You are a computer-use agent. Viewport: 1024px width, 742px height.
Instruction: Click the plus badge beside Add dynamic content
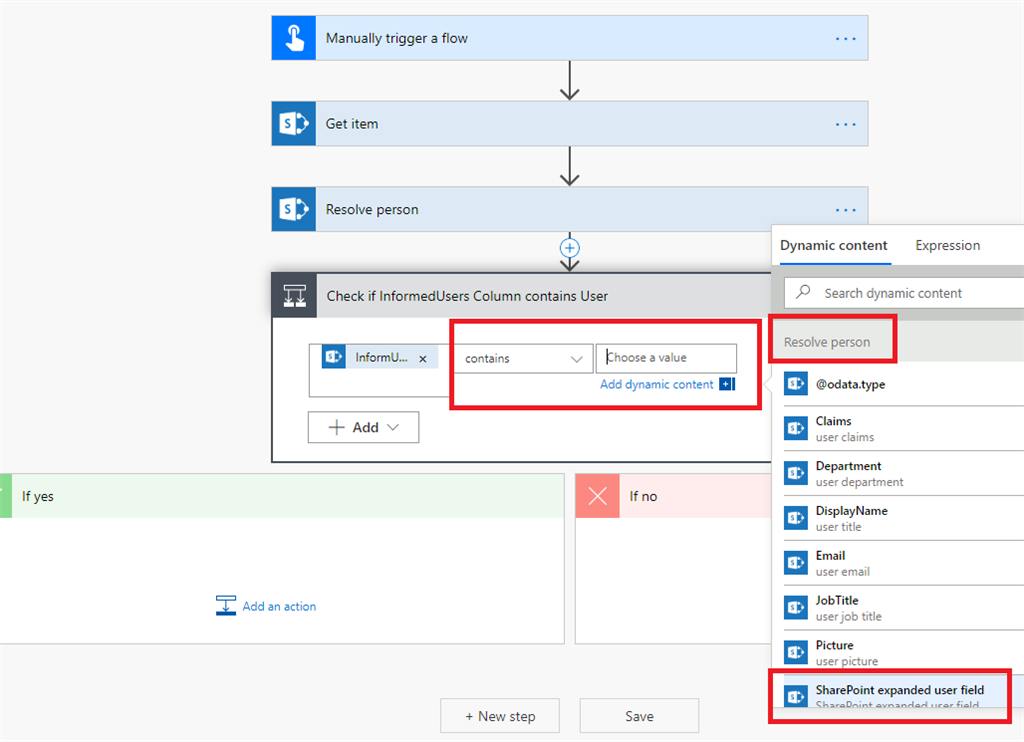point(727,384)
